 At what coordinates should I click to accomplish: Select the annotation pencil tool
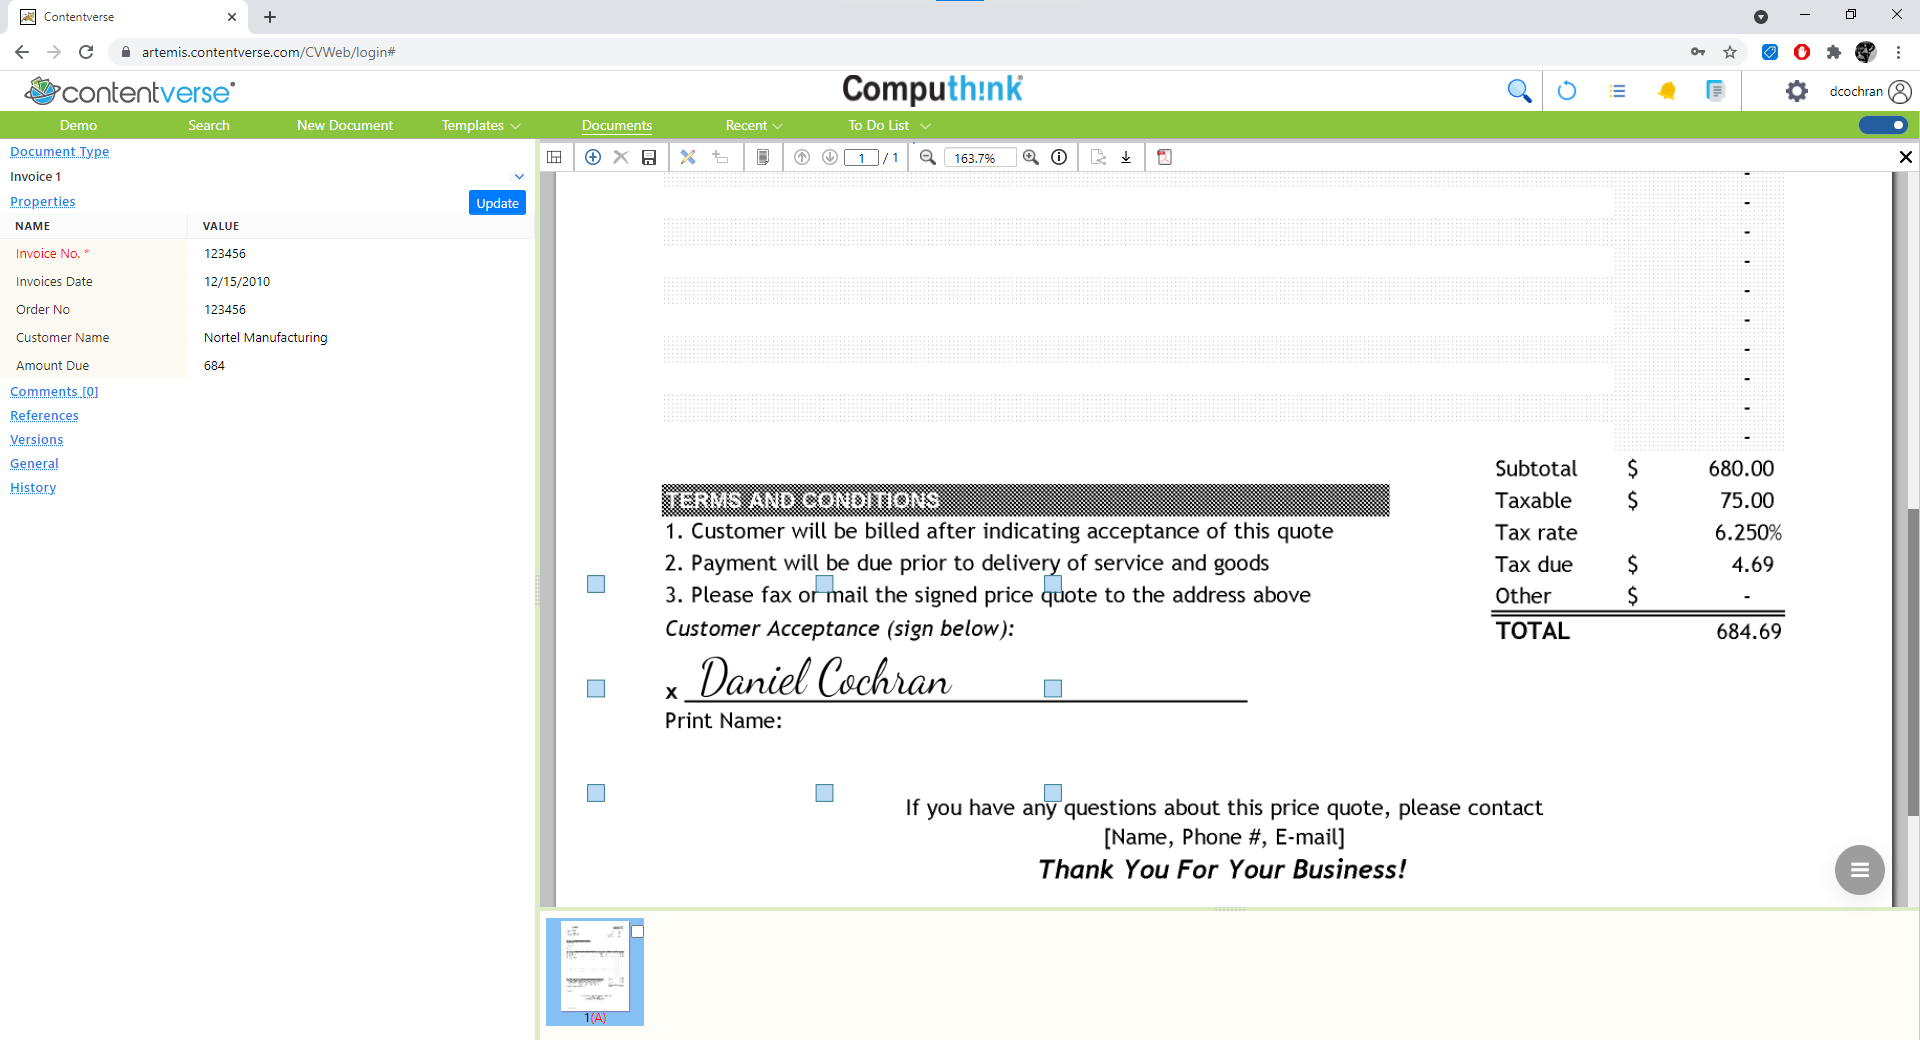(688, 157)
